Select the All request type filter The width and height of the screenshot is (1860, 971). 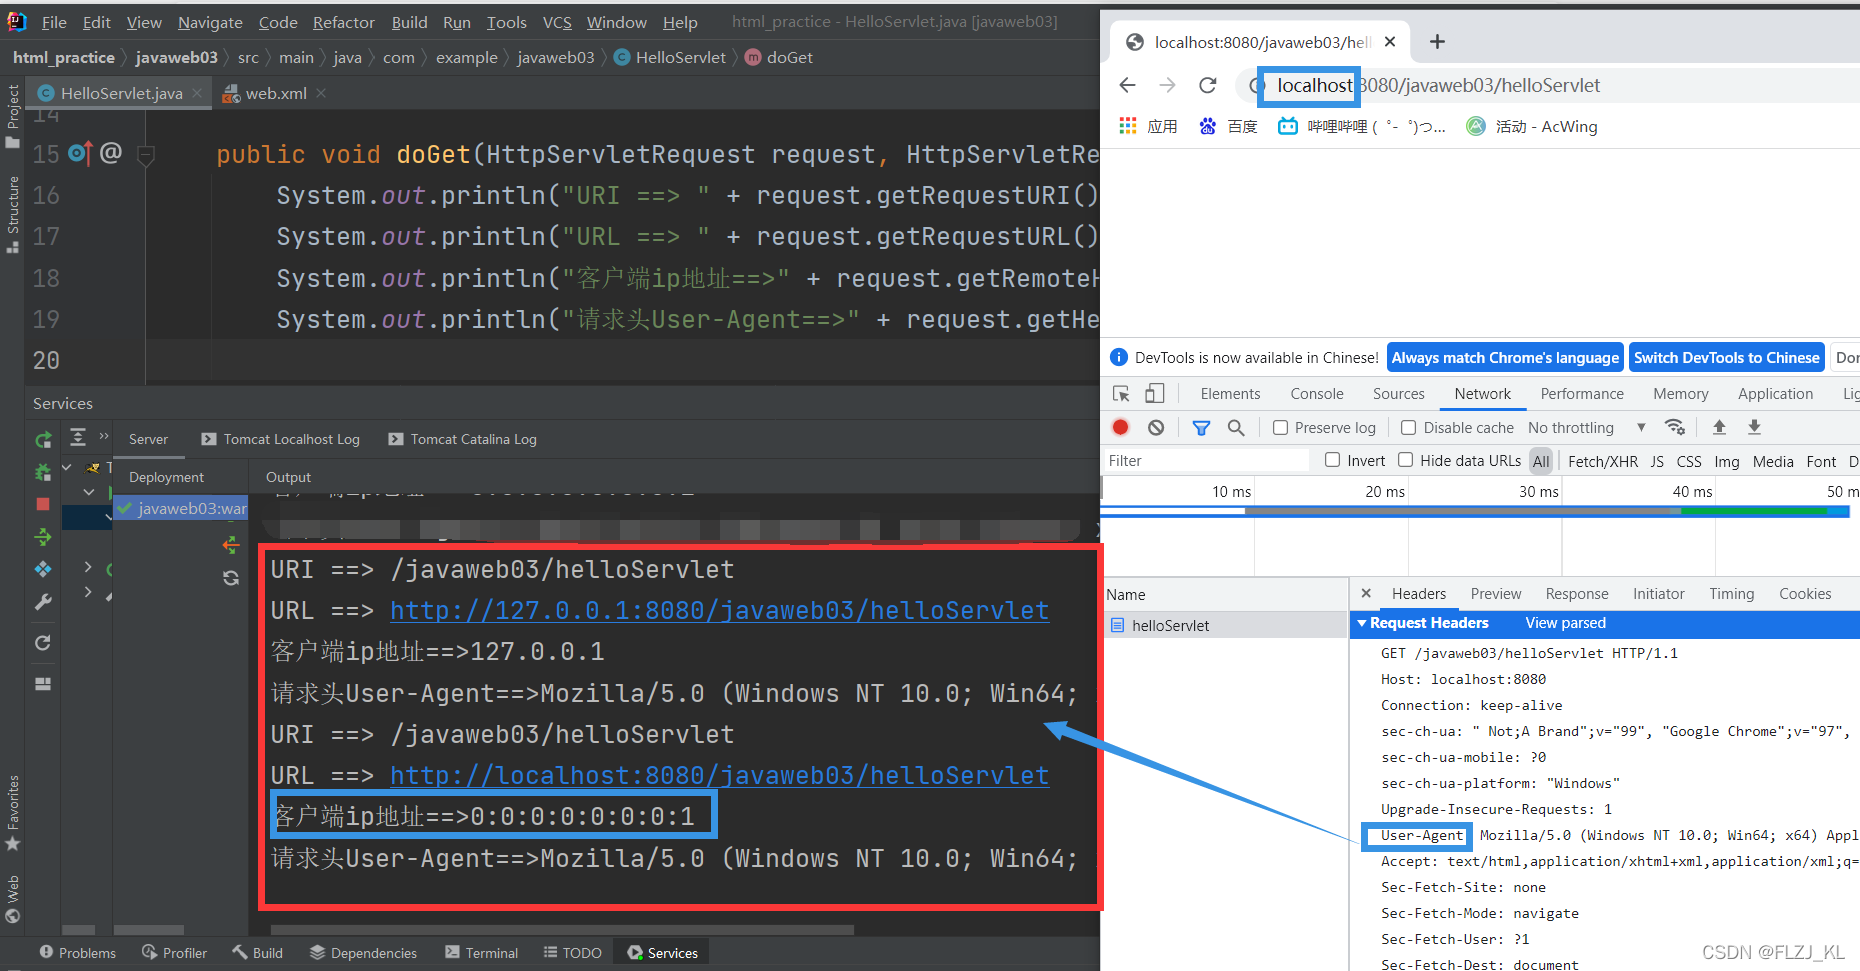[x=1541, y=461]
